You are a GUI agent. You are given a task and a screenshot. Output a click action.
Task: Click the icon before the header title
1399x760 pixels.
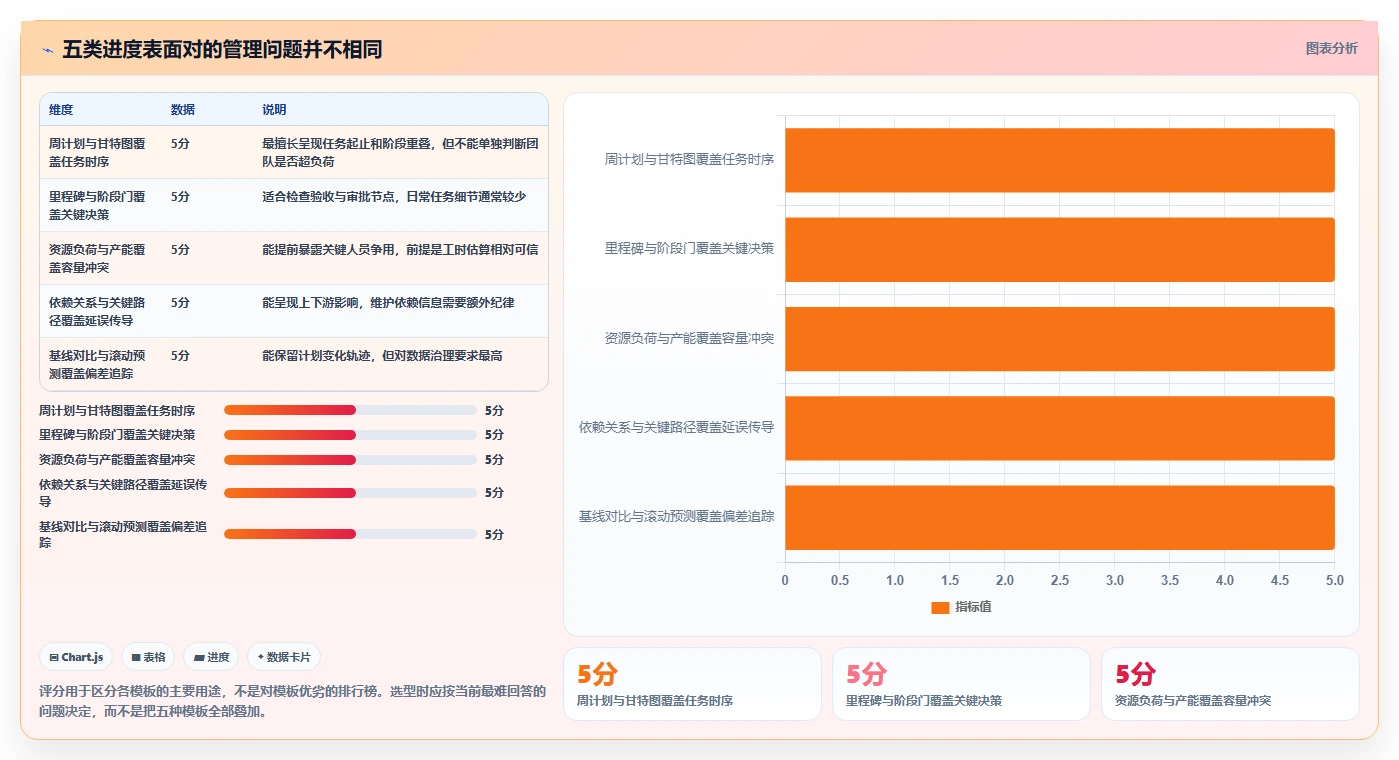(x=48, y=50)
